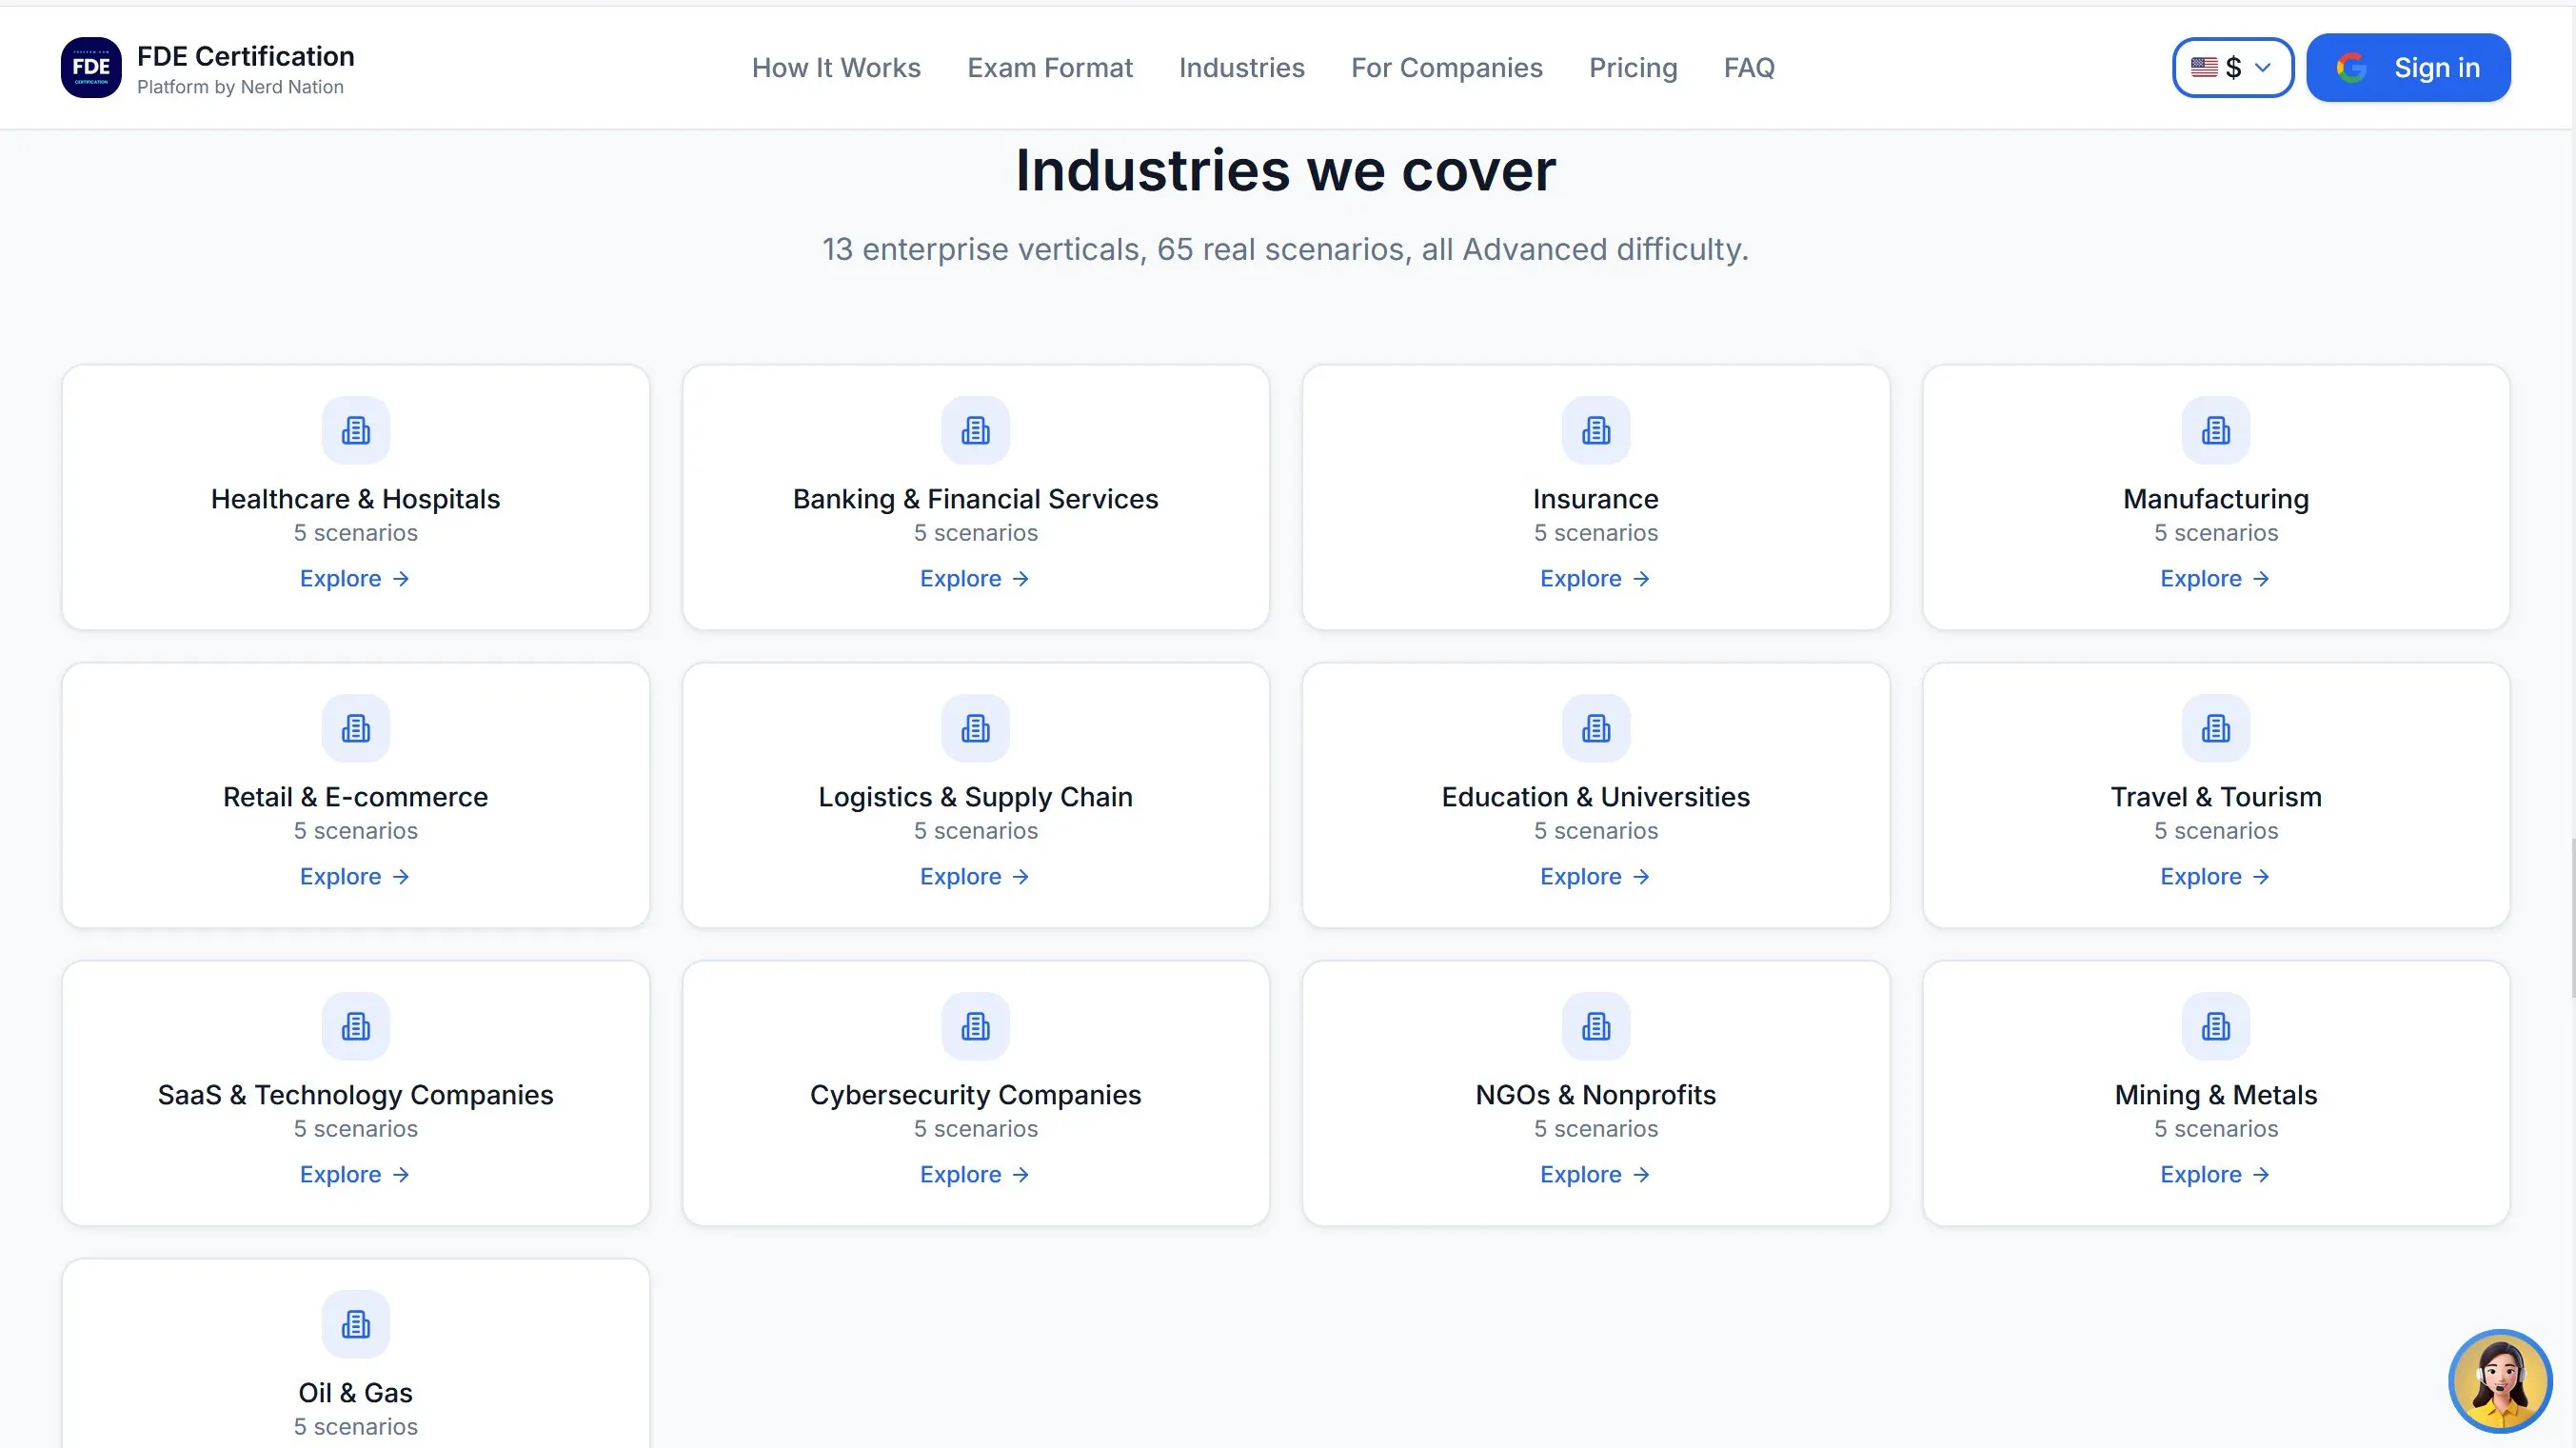Explore Banking & Financial Services scenarios

[x=975, y=579]
